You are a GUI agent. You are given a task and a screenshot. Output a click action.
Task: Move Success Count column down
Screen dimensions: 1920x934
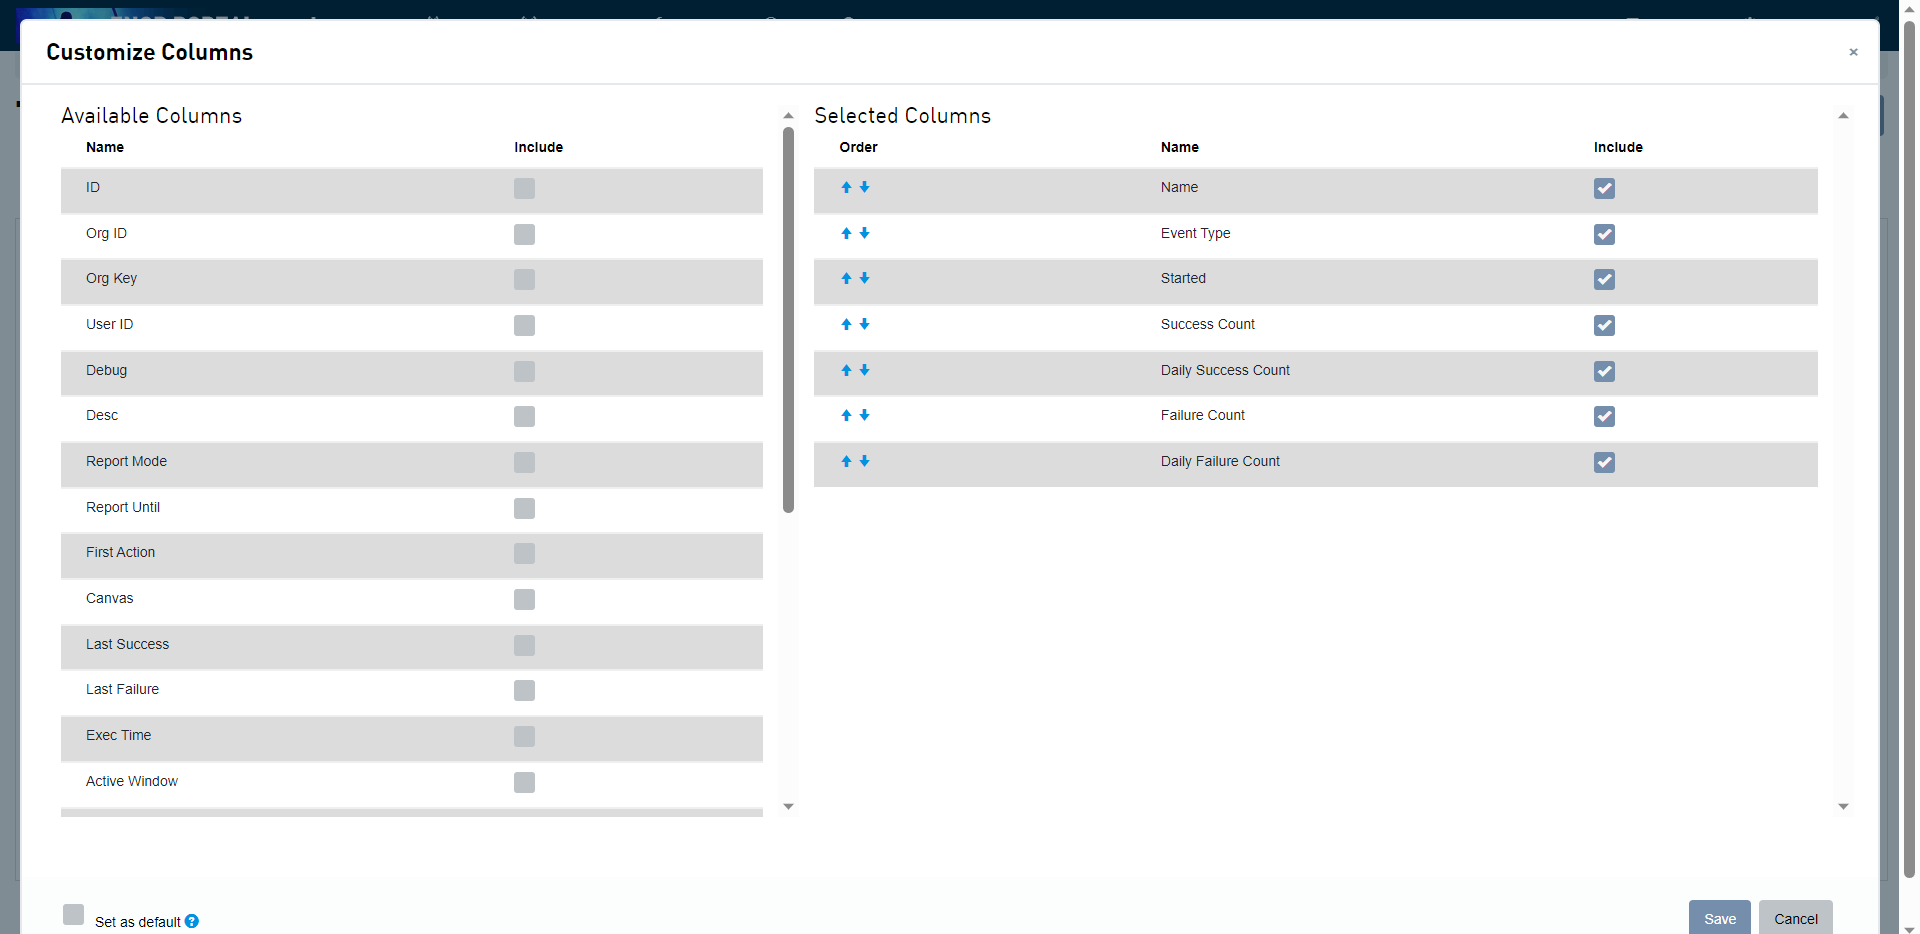point(865,324)
